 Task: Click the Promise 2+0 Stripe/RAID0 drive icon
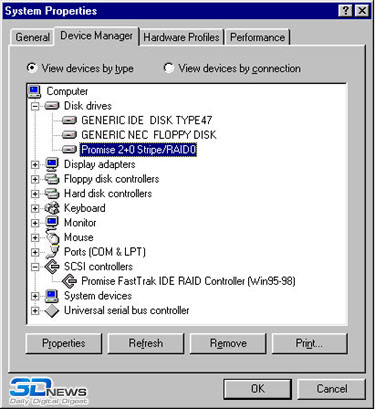pos(69,150)
